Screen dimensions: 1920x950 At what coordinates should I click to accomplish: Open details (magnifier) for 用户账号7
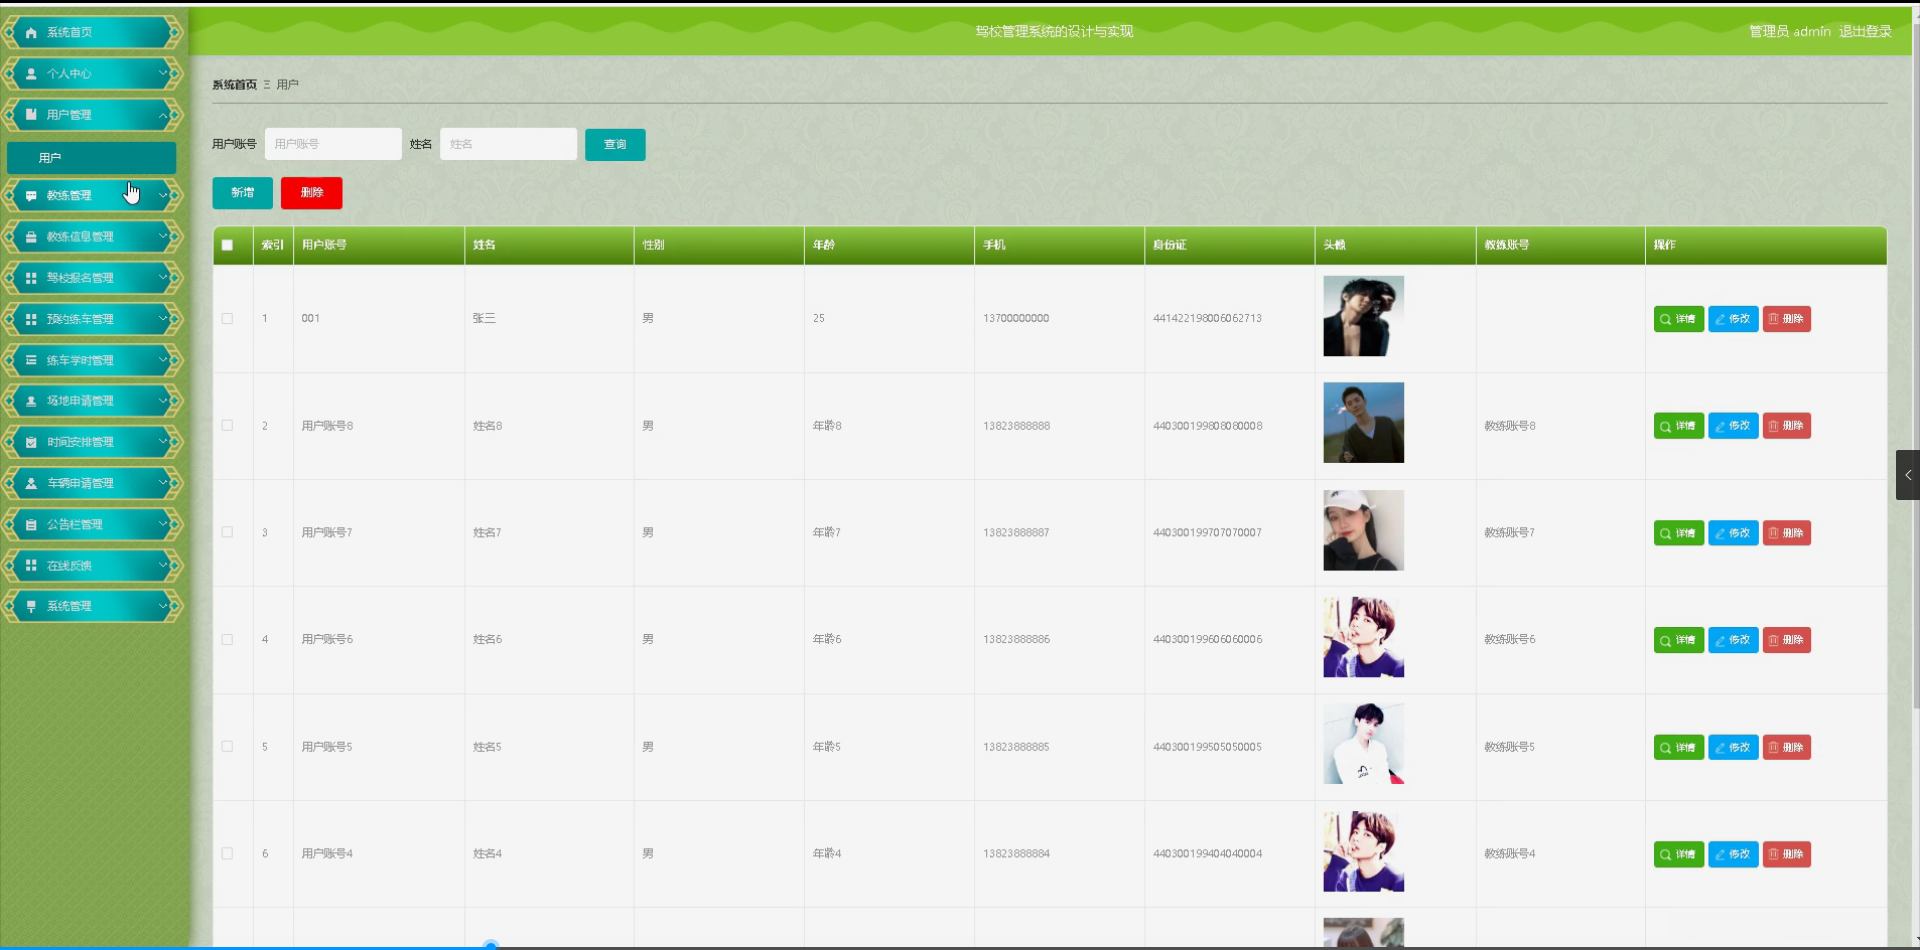pos(1679,533)
